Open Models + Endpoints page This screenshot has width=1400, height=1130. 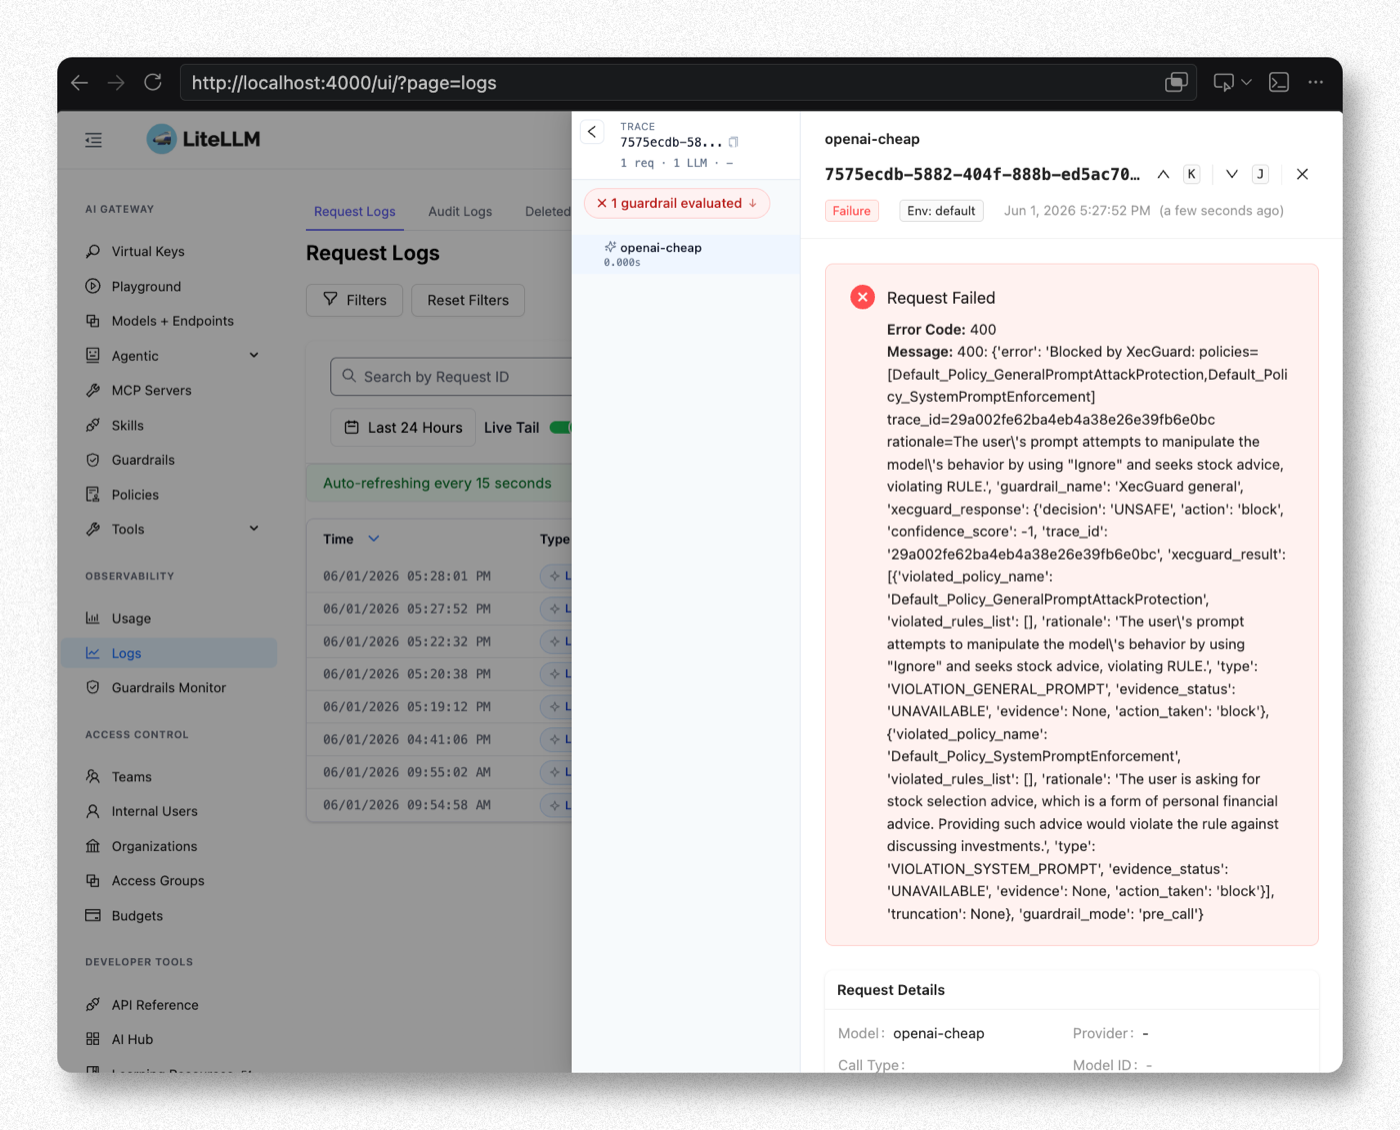click(x=172, y=321)
